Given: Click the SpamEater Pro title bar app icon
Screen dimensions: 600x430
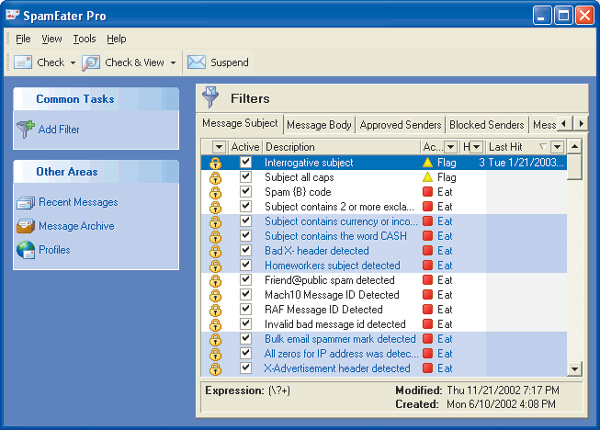Looking at the screenshot, I should 13,15.
